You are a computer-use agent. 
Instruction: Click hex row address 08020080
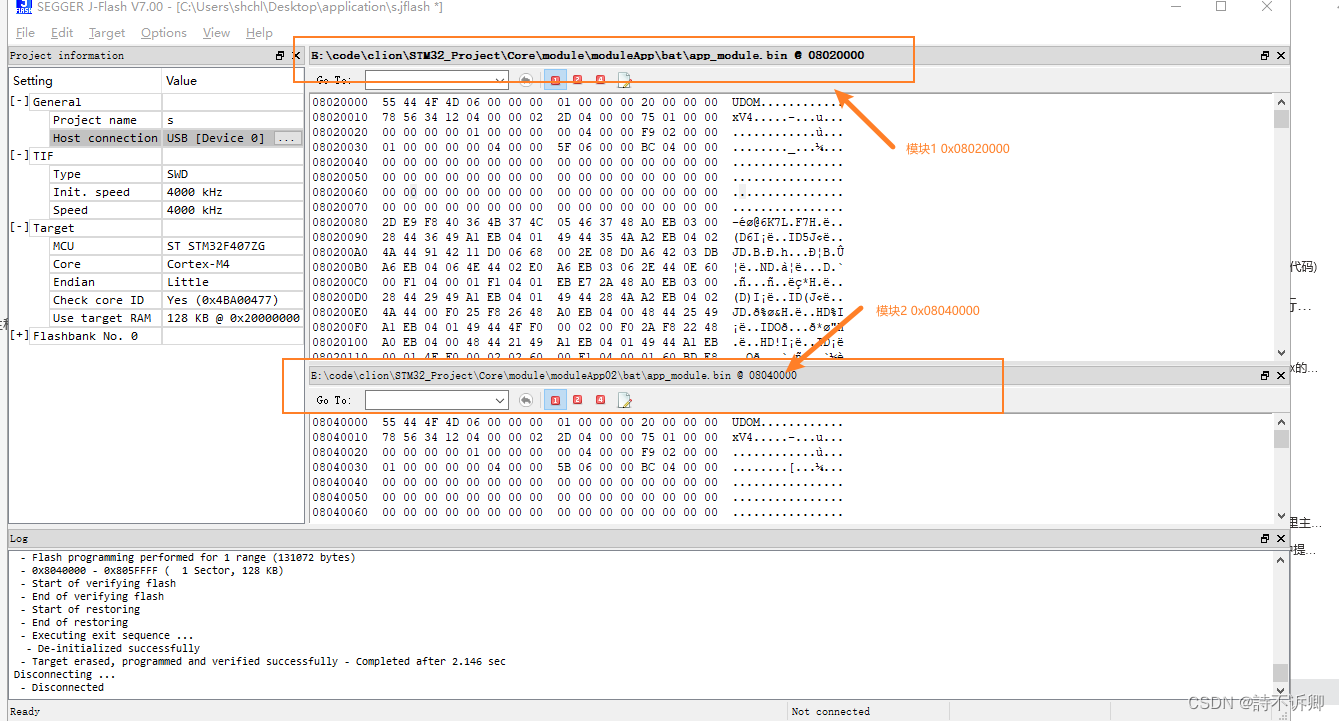[x=340, y=222]
